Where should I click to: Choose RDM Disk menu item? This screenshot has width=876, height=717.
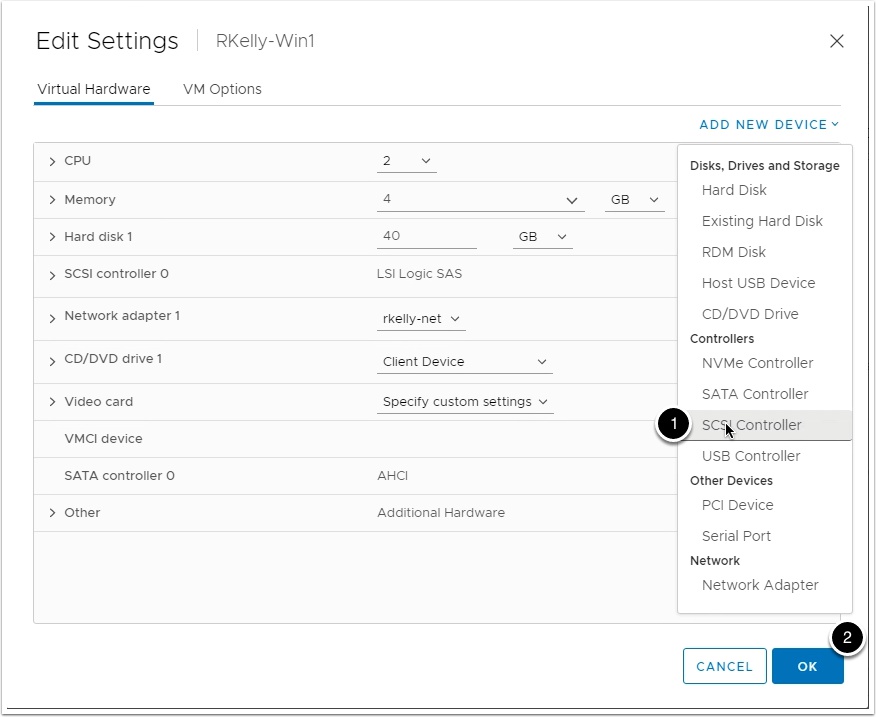click(x=734, y=252)
